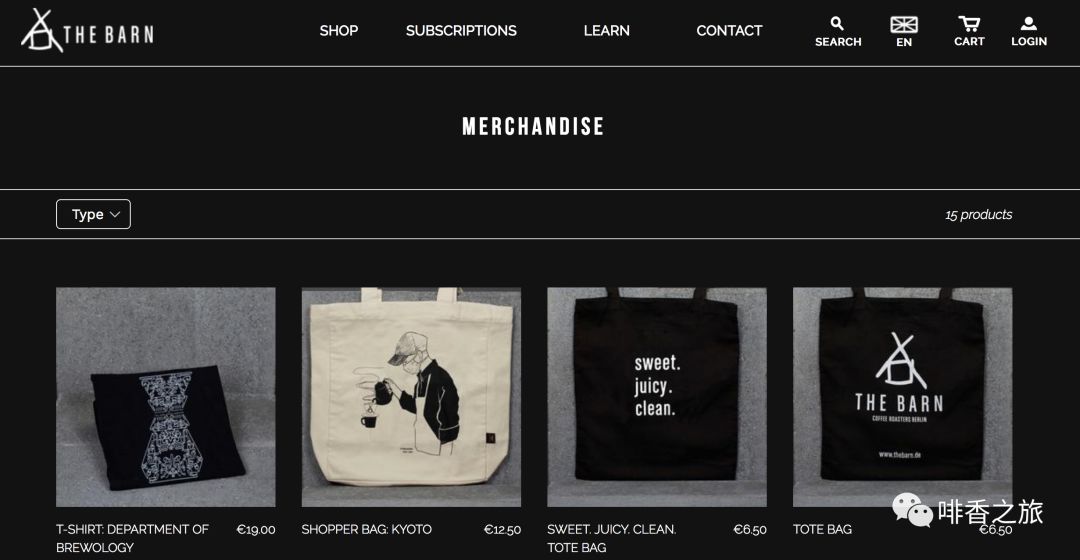Click the €12.50 price of Kyoto bag
1080x560 pixels.
tap(502, 530)
